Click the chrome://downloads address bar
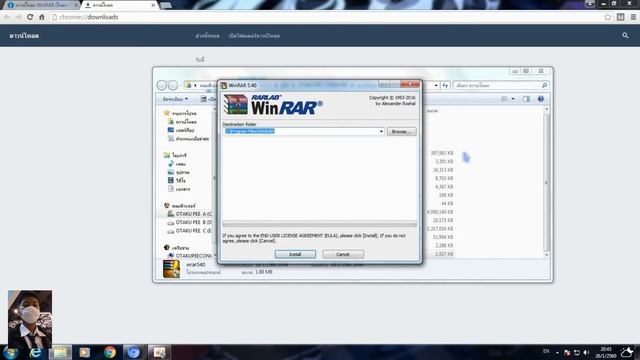Image resolution: width=640 pixels, height=360 pixels. pyautogui.click(x=326, y=17)
